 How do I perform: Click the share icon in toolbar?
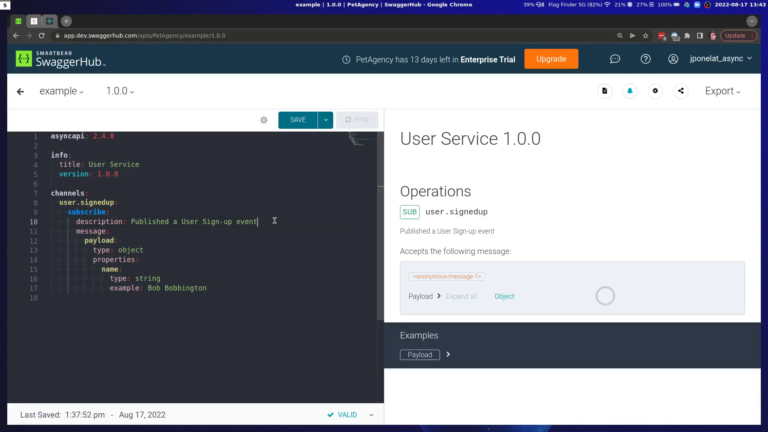[681, 91]
